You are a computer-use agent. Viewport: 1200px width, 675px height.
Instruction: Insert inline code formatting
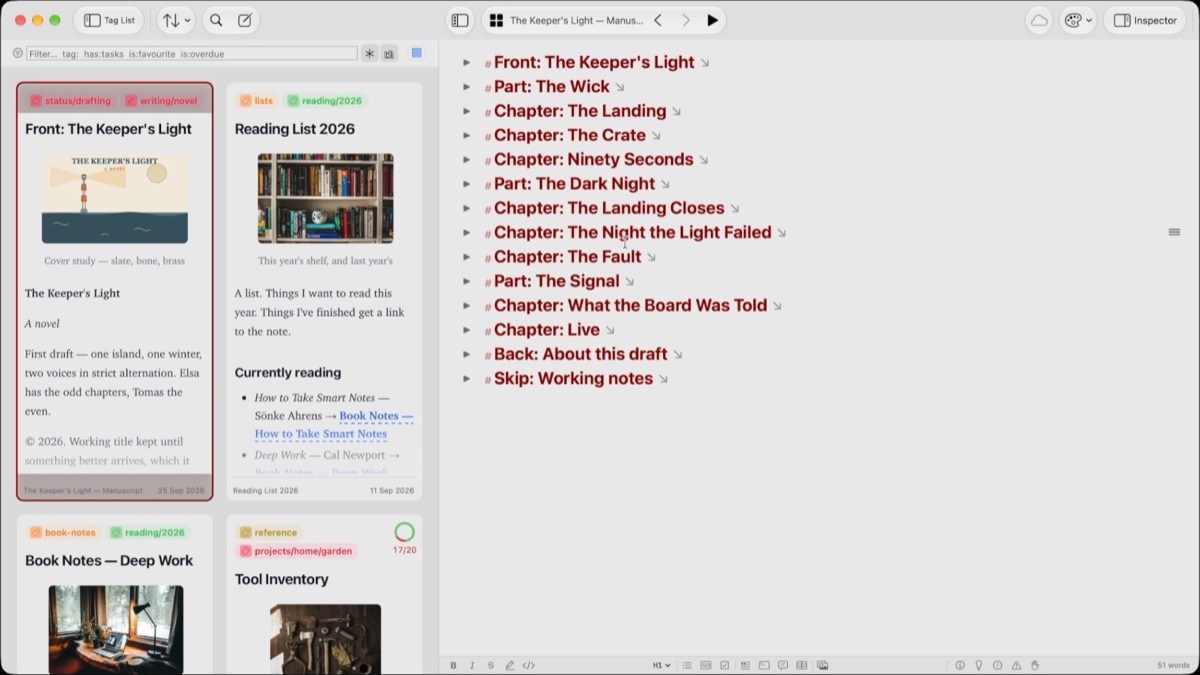529,665
